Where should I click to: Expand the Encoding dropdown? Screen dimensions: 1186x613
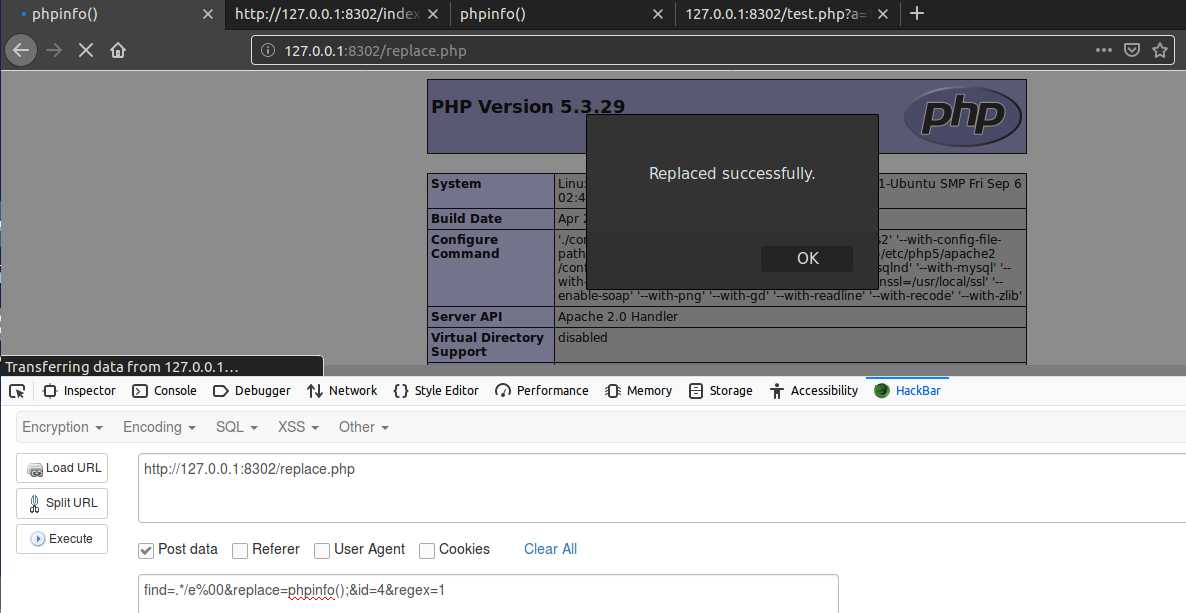pos(159,427)
